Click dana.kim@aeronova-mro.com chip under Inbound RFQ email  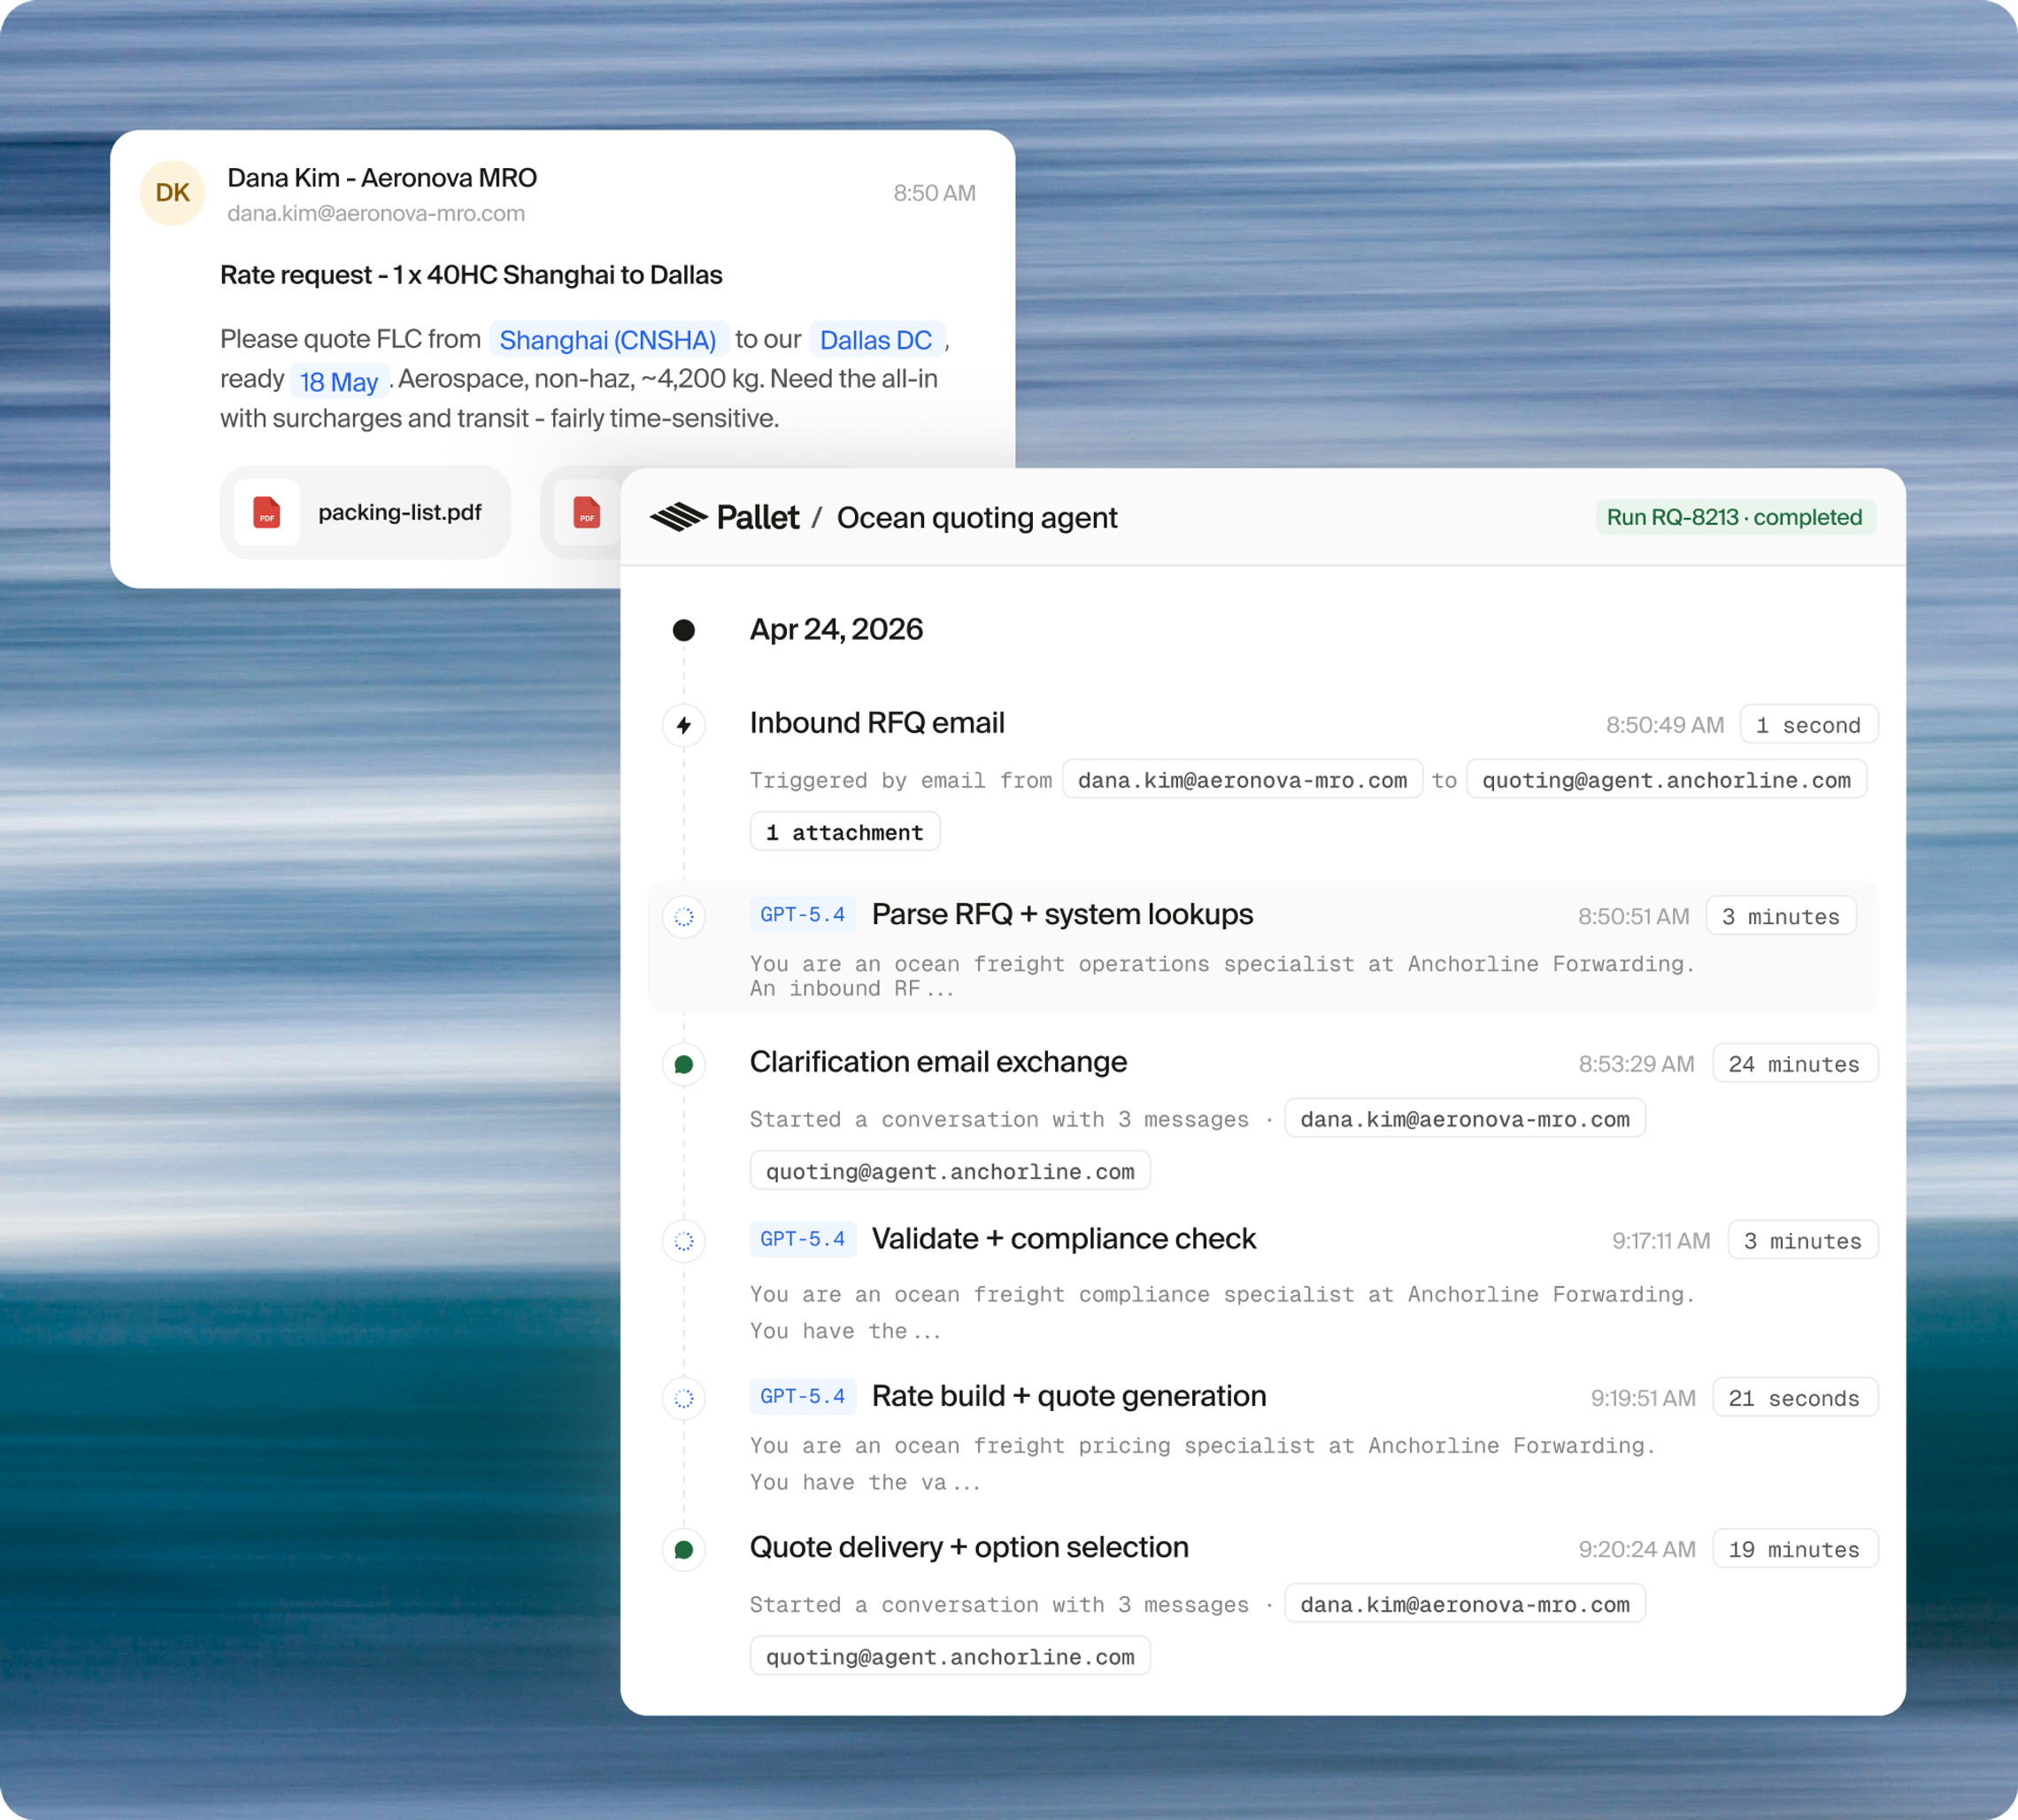[1242, 780]
